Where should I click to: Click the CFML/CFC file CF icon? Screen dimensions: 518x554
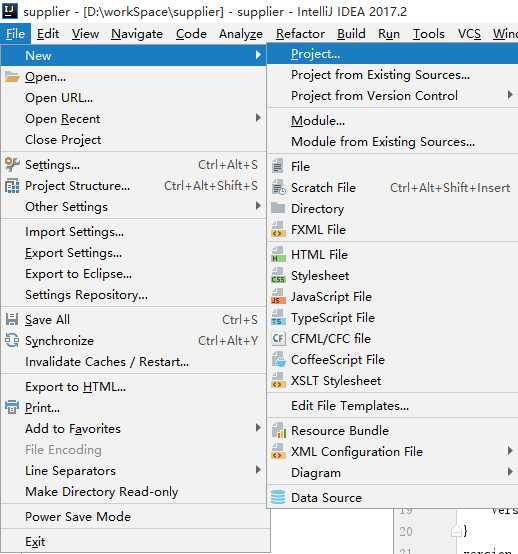pyautogui.click(x=278, y=338)
